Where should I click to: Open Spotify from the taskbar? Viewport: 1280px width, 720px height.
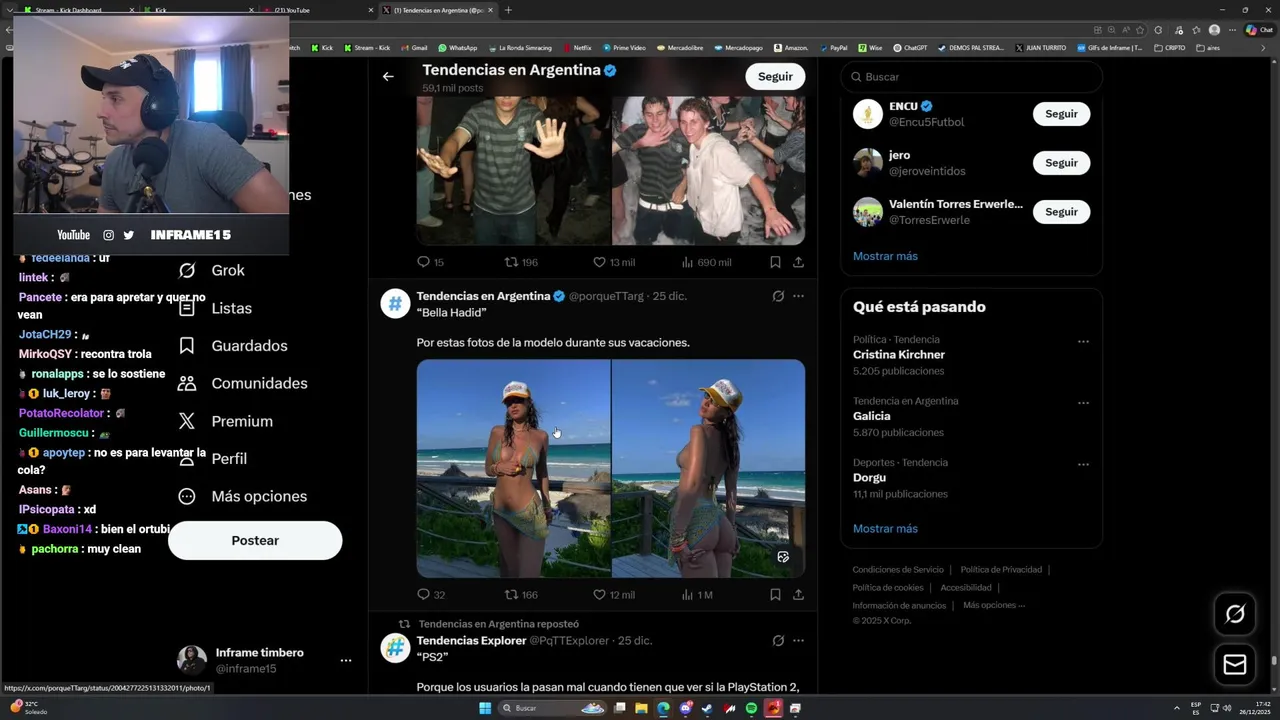click(x=752, y=708)
